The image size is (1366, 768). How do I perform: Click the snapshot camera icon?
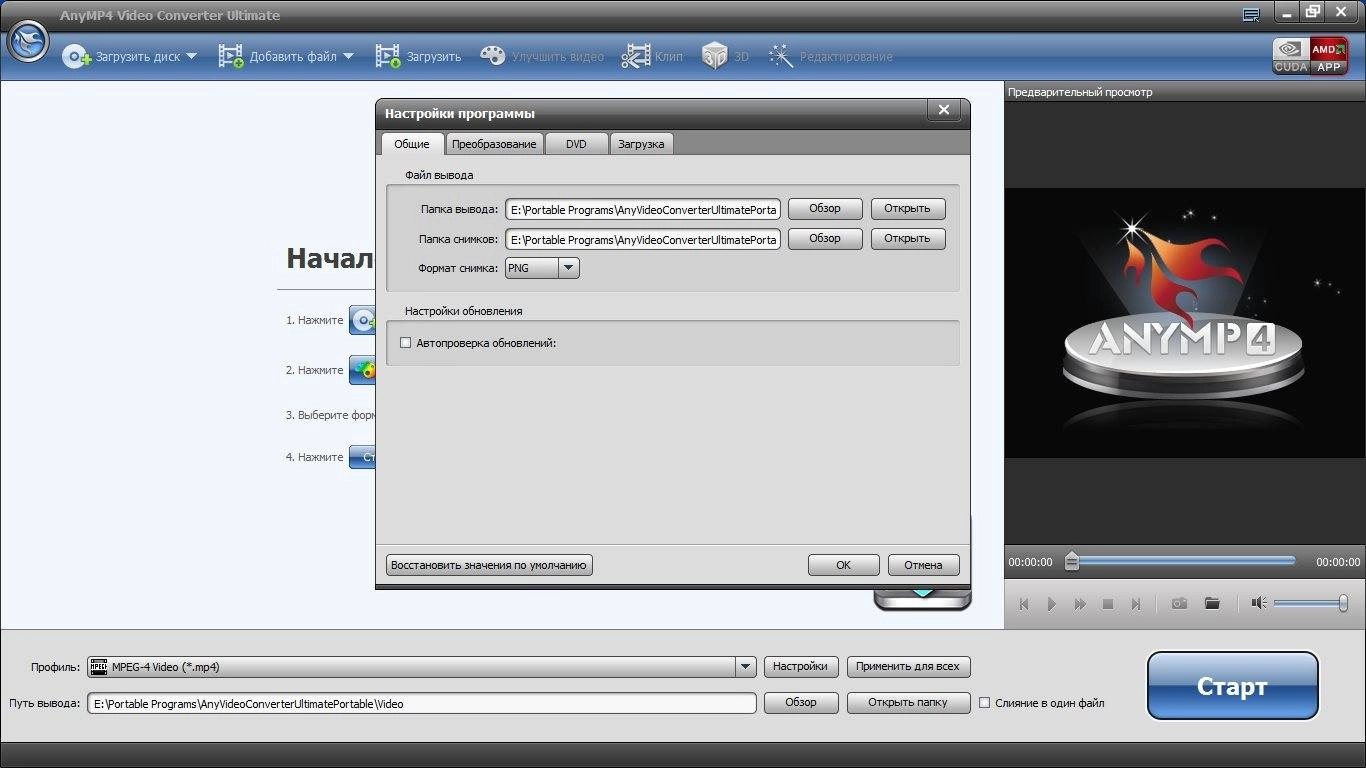pyautogui.click(x=1180, y=603)
